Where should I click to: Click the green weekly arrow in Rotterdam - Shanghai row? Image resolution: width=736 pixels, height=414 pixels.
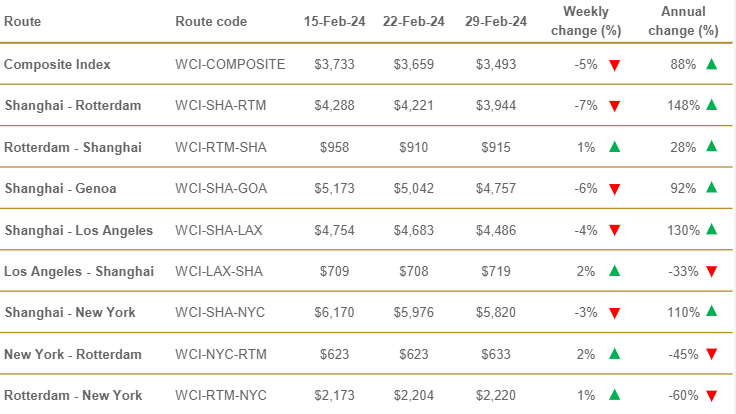pos(614,147)
